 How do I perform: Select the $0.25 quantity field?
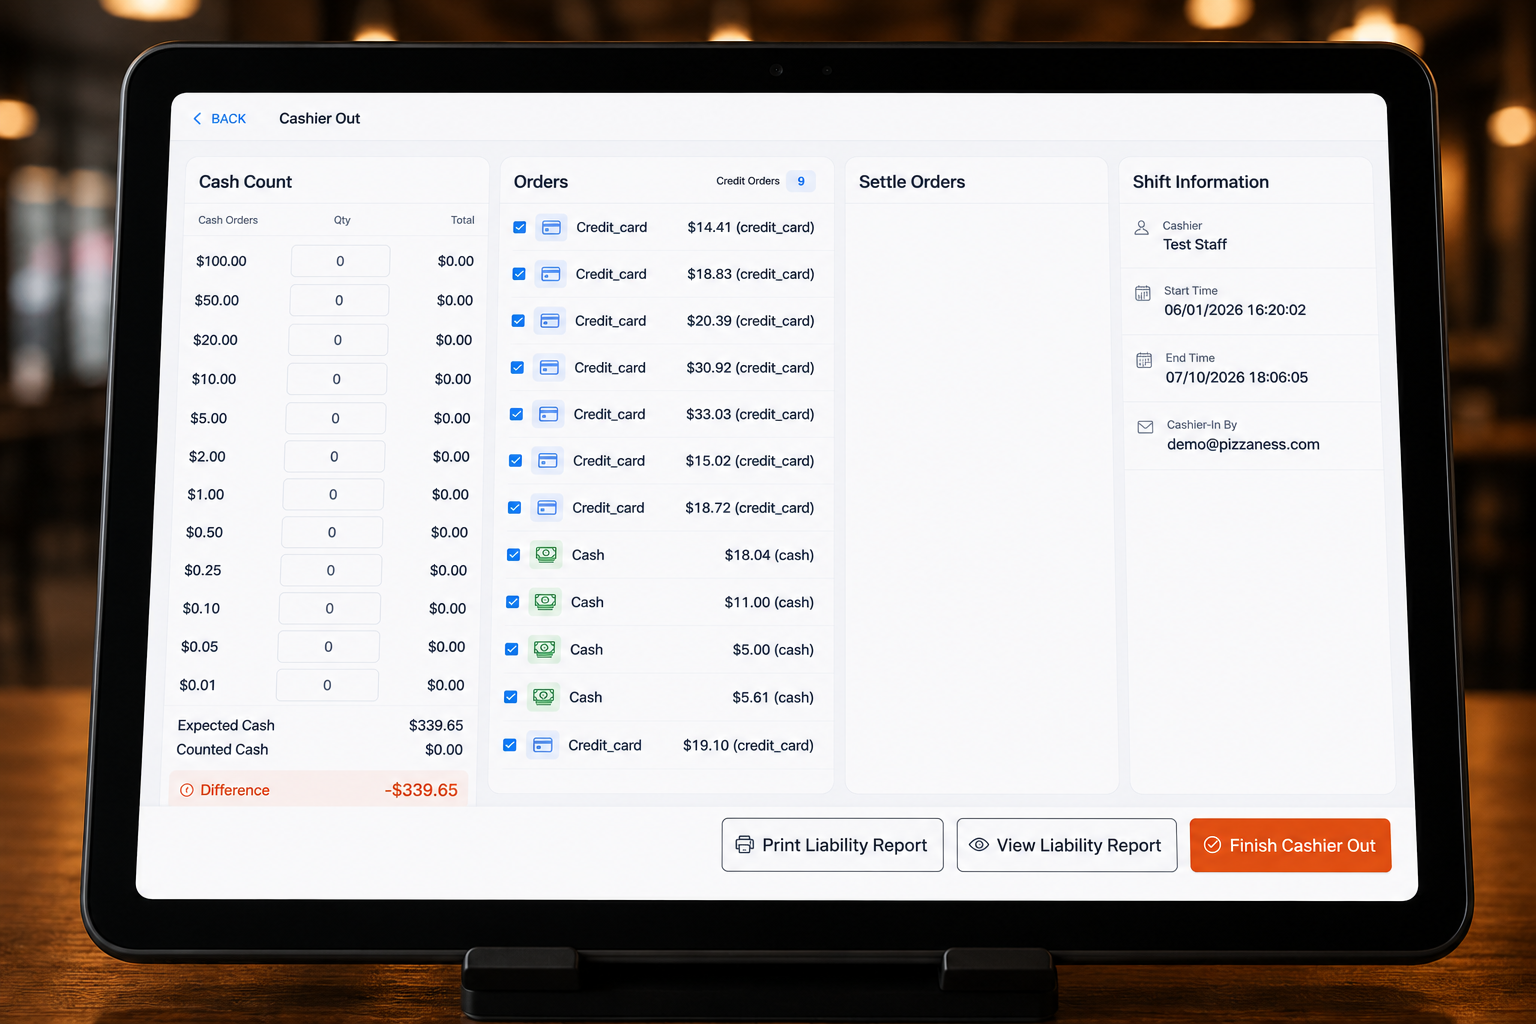tap(331, 570)
